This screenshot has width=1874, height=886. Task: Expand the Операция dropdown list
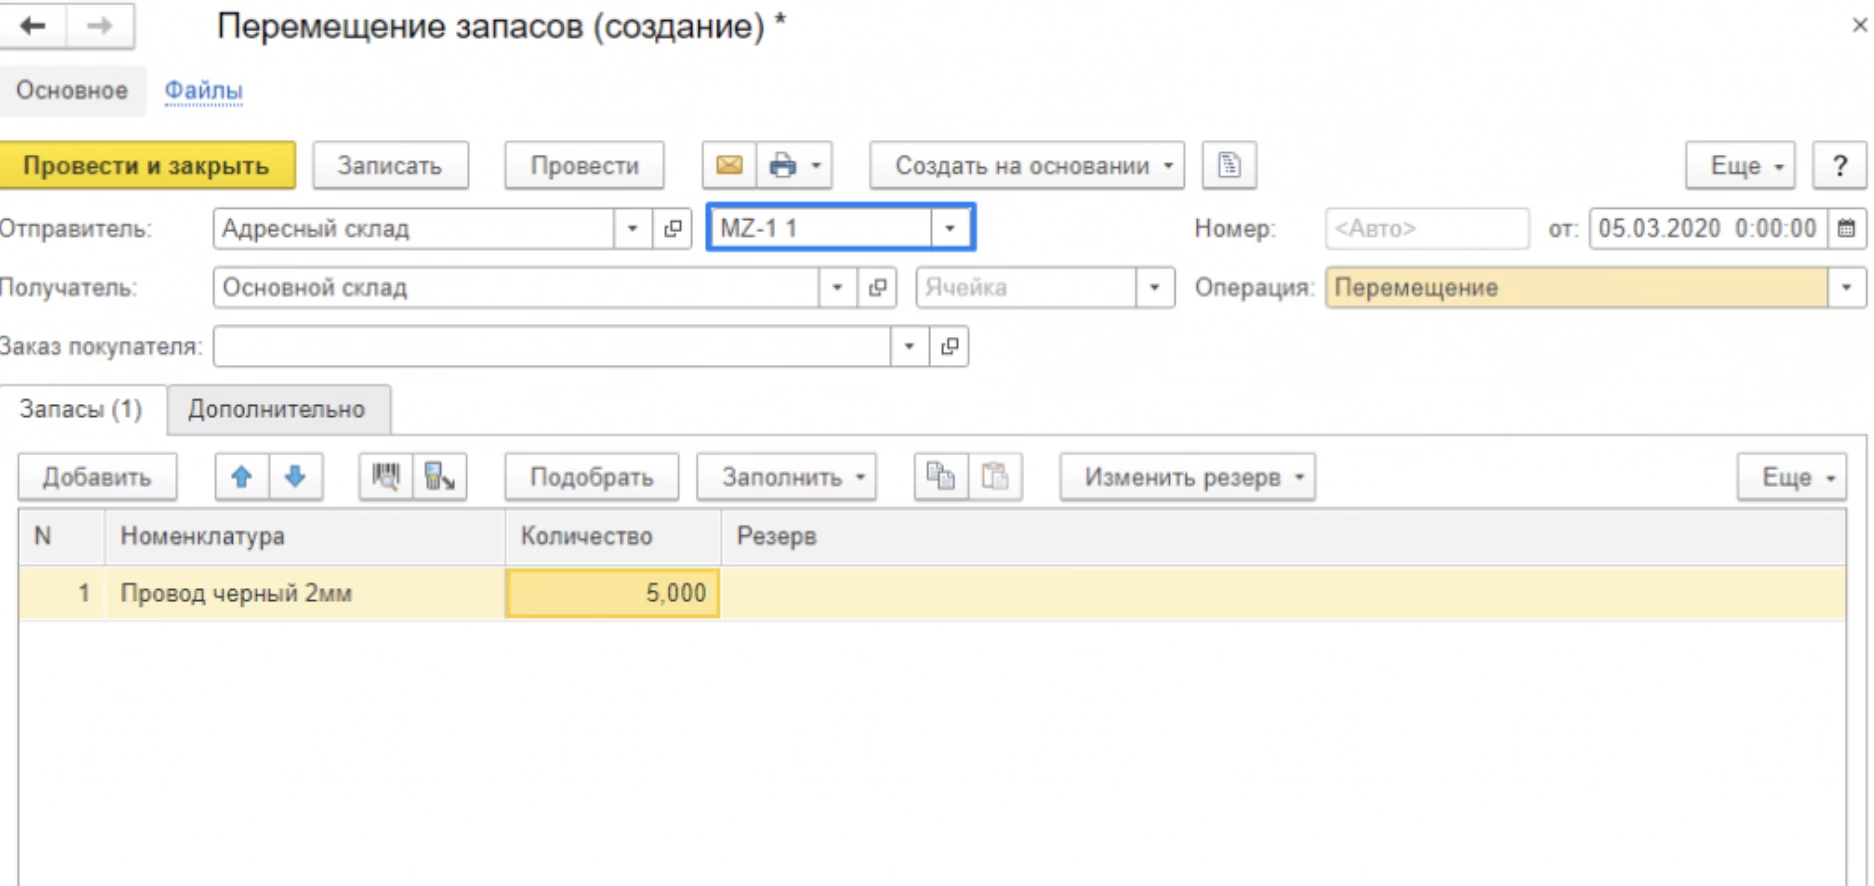pos(1846,288)
